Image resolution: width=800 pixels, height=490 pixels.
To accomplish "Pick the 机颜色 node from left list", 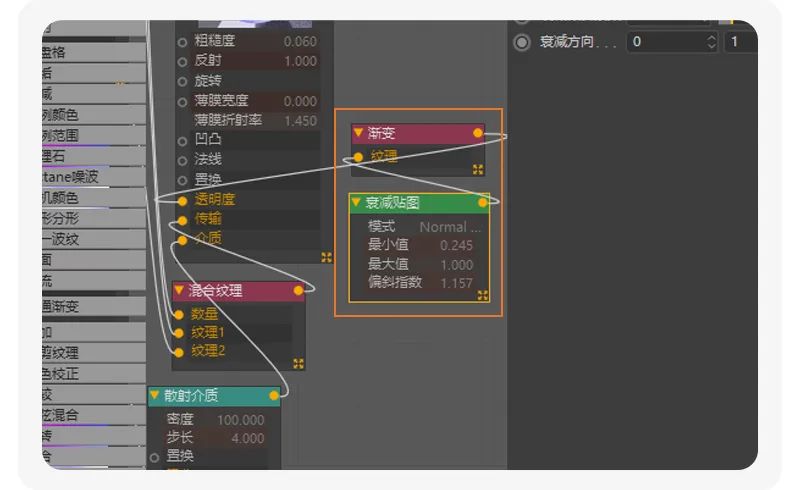I will point(94,198).
